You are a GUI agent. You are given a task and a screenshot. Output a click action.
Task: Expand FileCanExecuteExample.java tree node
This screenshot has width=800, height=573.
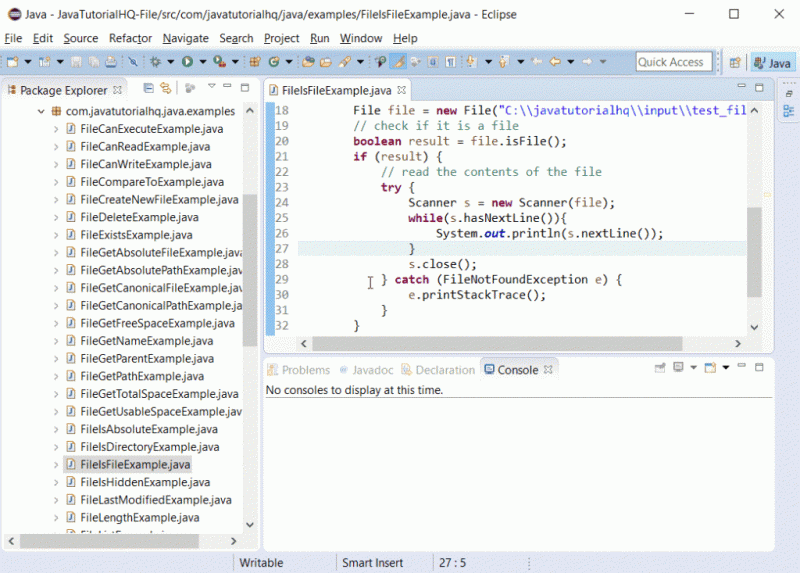point(56,129)
